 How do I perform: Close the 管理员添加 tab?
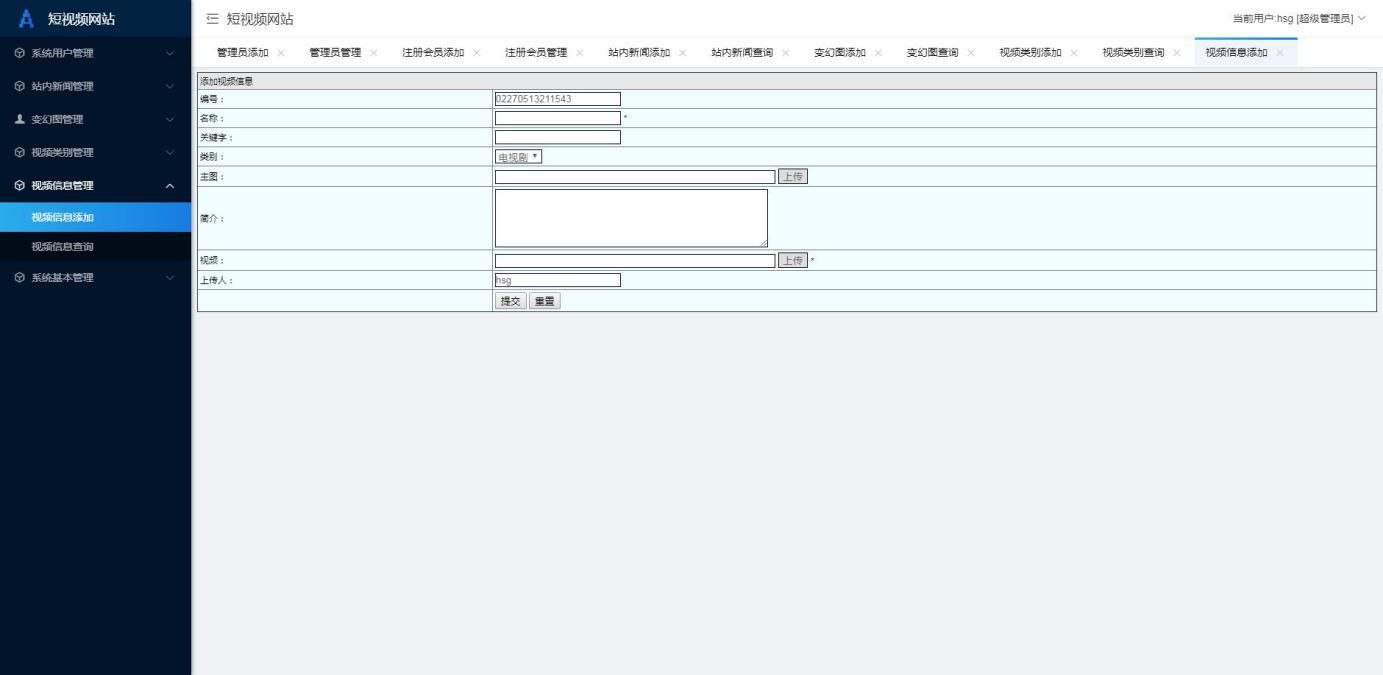pos(281,53)
